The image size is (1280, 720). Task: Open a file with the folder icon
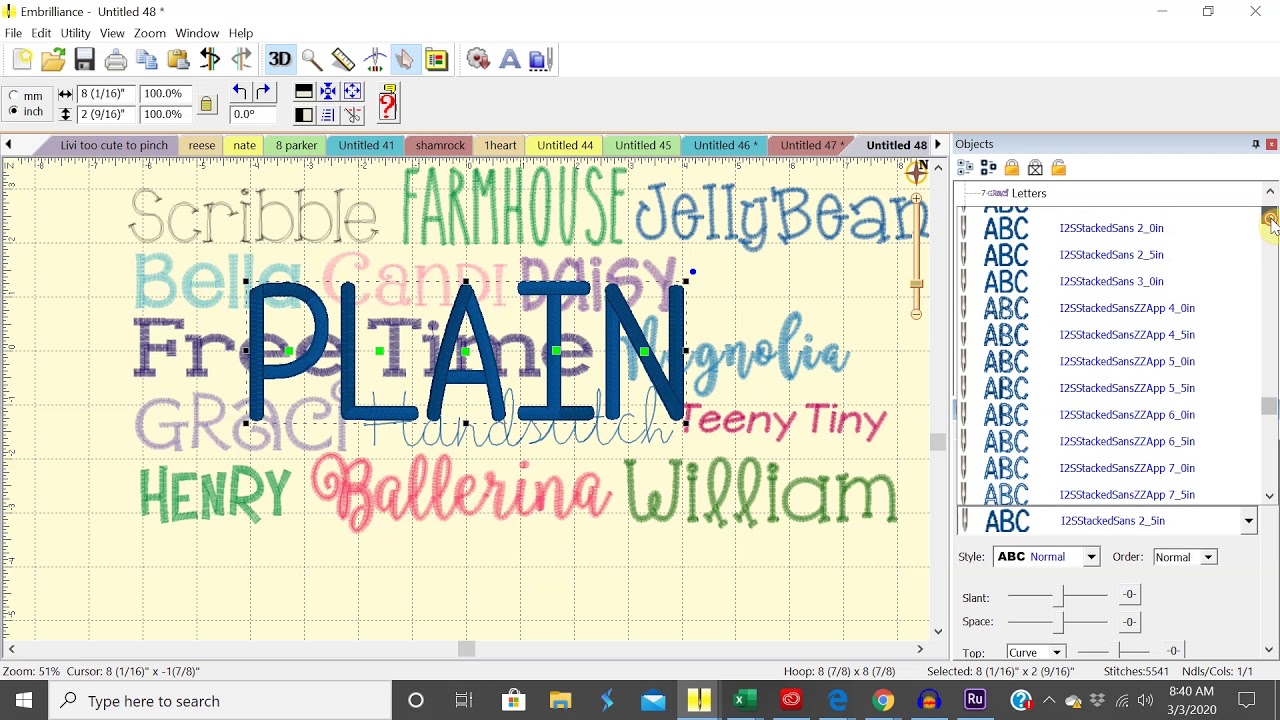point(53,60)
